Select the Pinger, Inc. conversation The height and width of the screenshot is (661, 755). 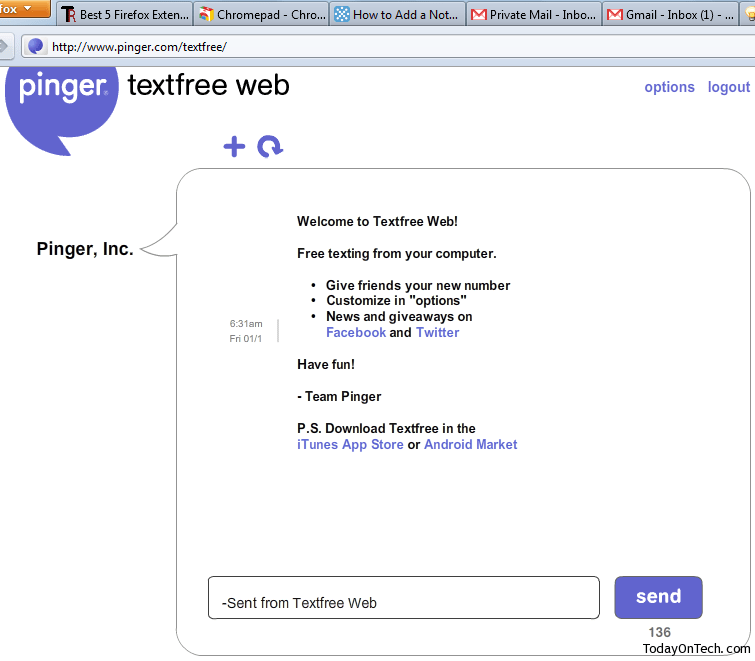85,249
